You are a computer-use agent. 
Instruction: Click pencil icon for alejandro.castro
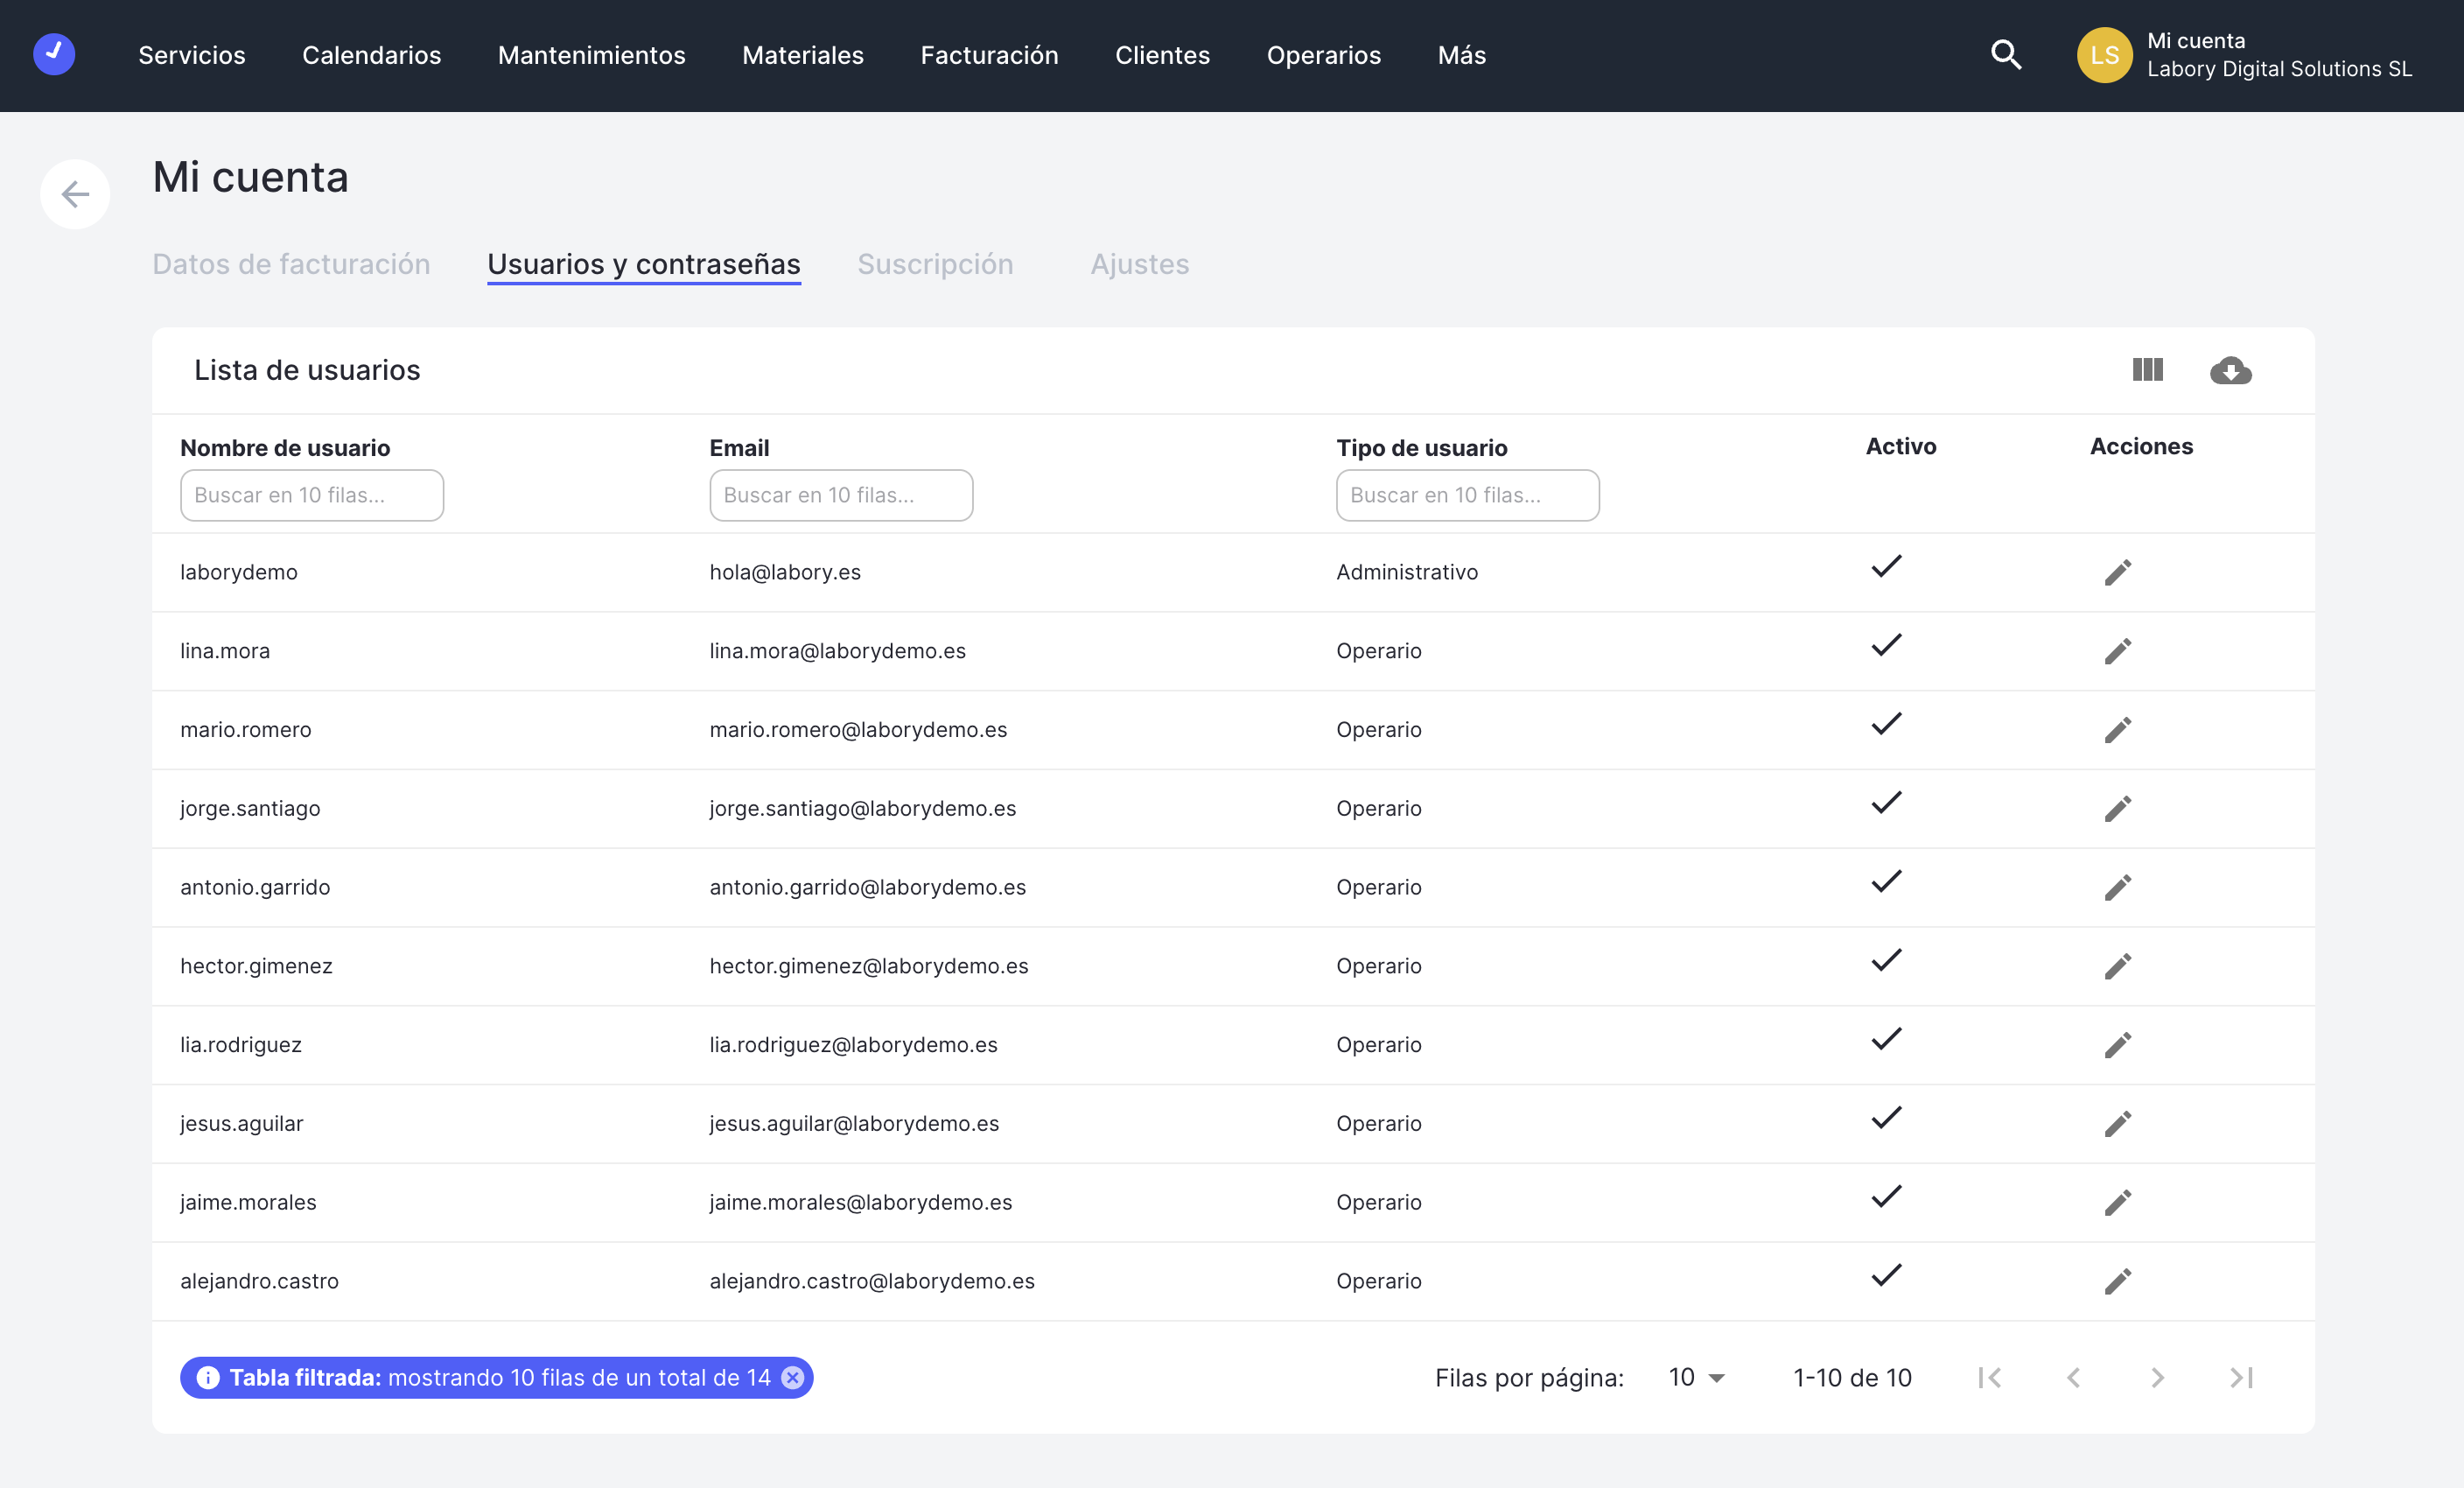coord(2117,1281)
